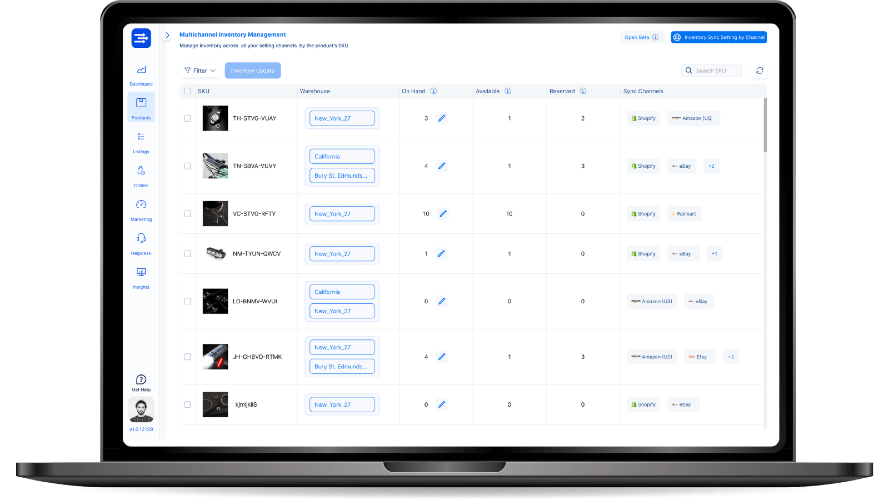Click Warehouse column header
Screen dimensions: 889x500
click(315, 91)
